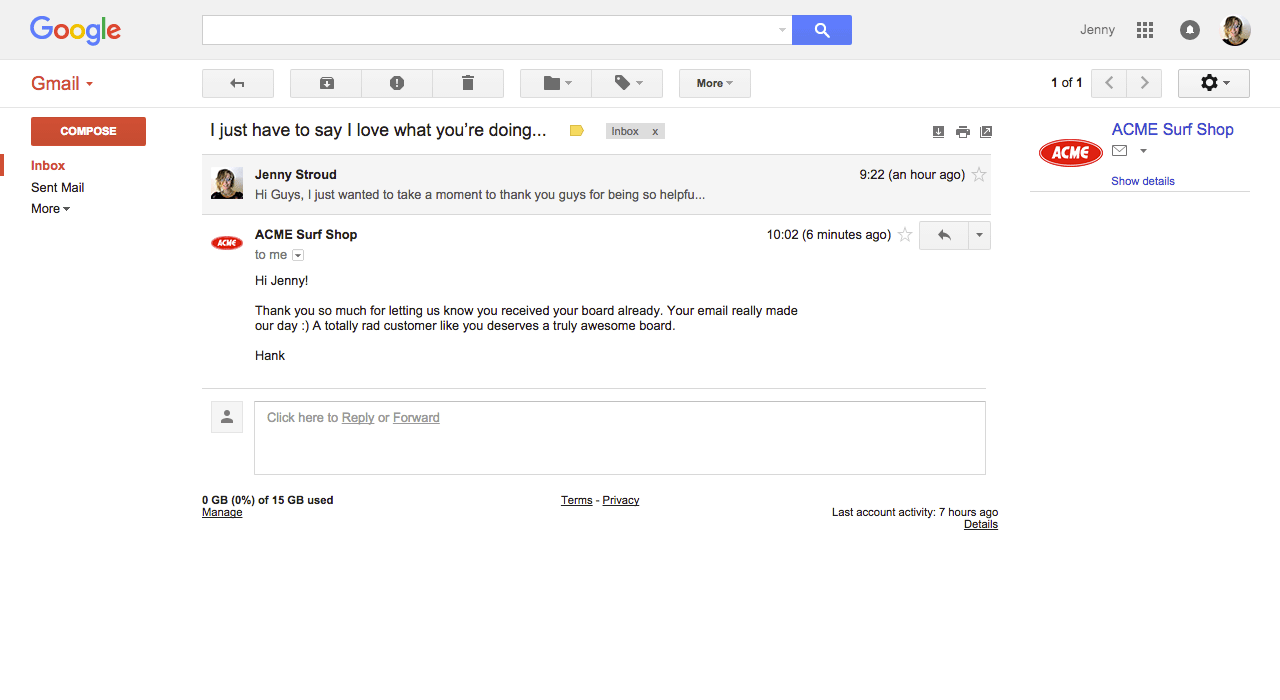Viewport: 1280px width, 700px height.
Task: Open the Labels tag dropdown
Action: click(x=628, y=83)
